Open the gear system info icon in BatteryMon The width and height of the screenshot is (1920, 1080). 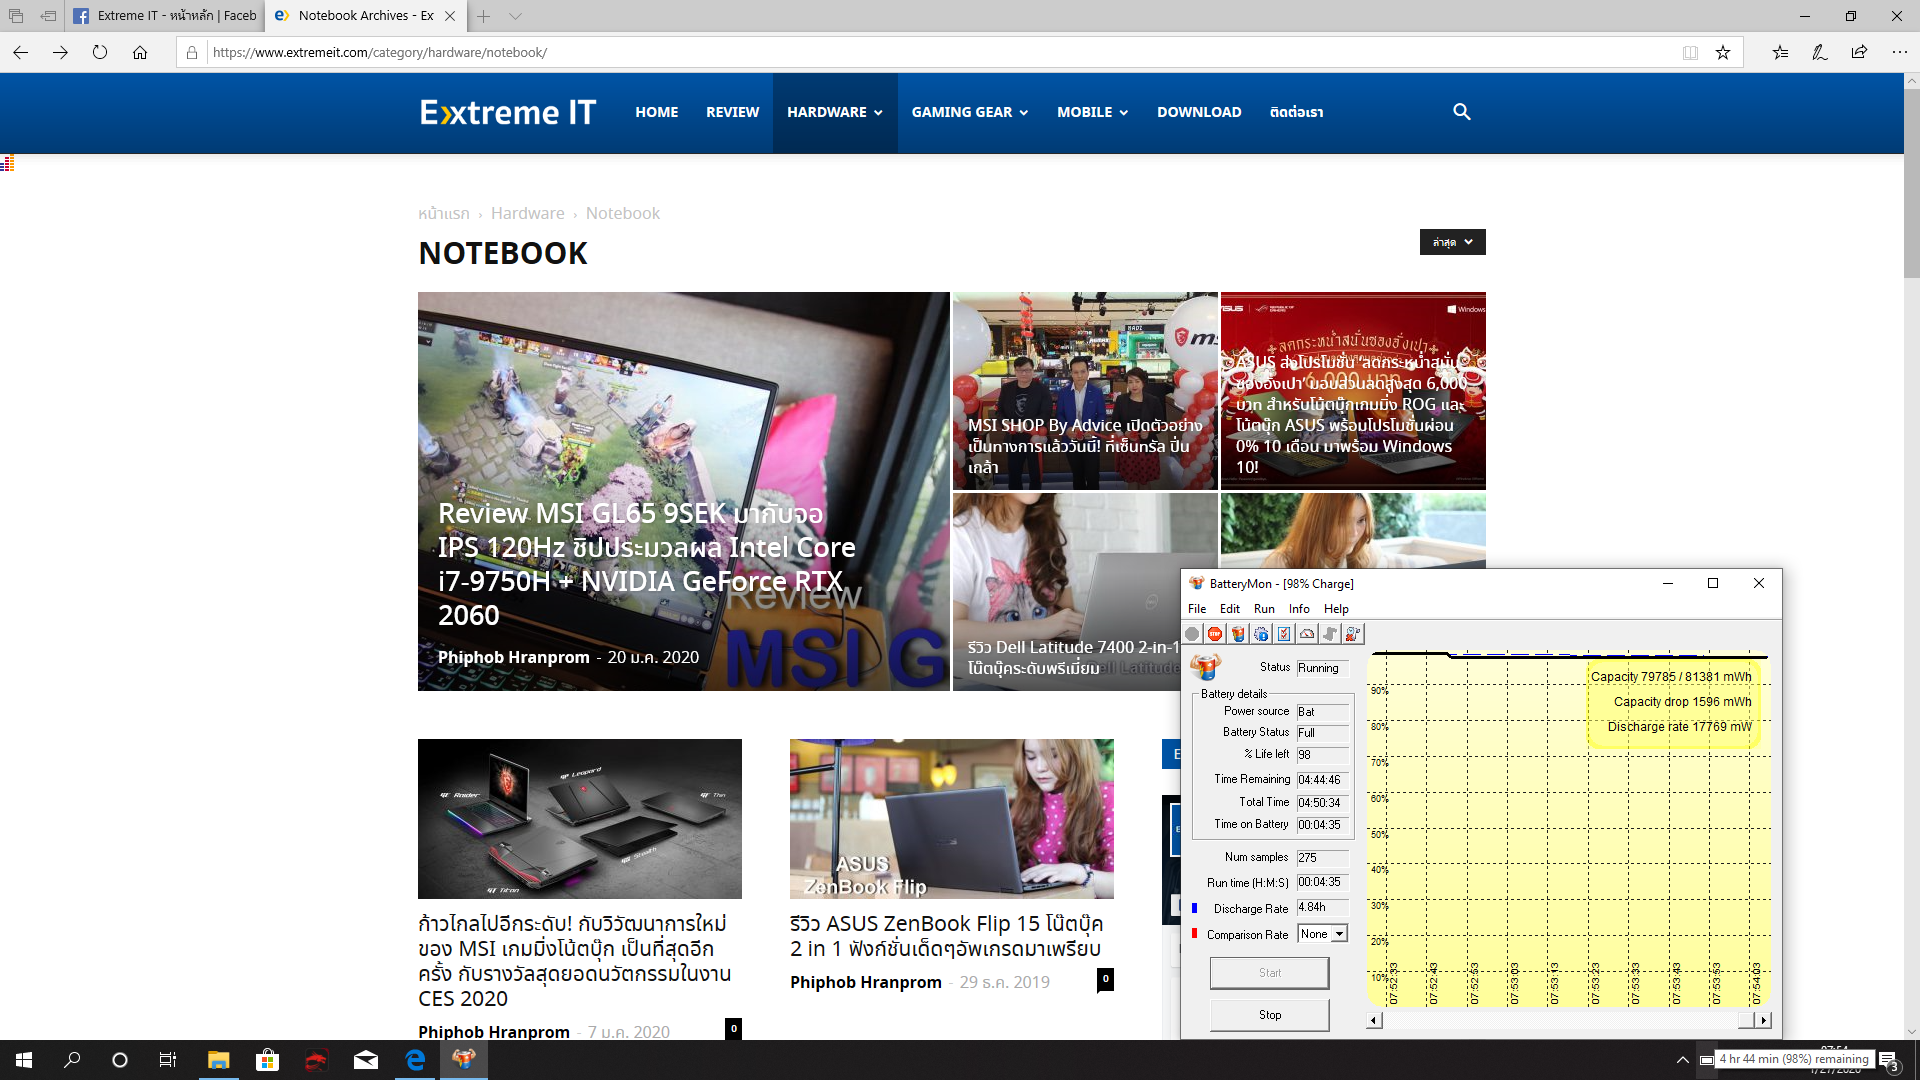tap(1261, 634)
